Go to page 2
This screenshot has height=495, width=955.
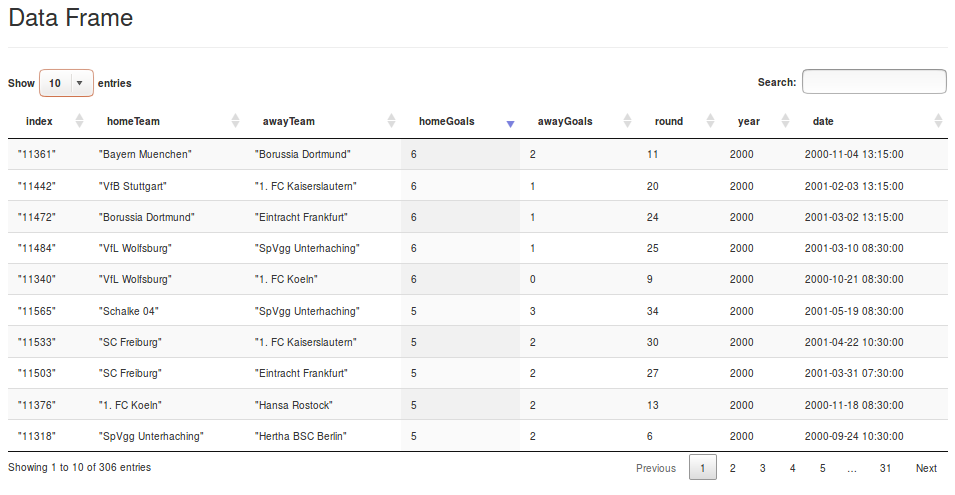(x=732, y=468)
